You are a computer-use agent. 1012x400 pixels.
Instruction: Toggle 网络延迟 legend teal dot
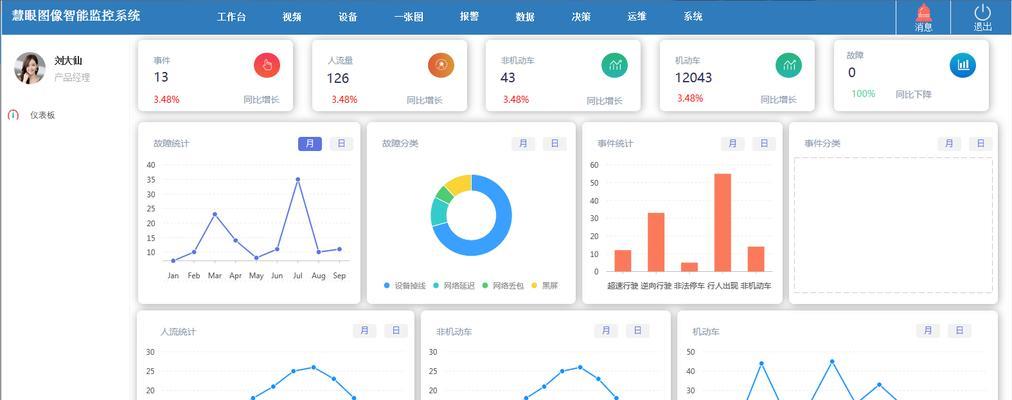436,285
